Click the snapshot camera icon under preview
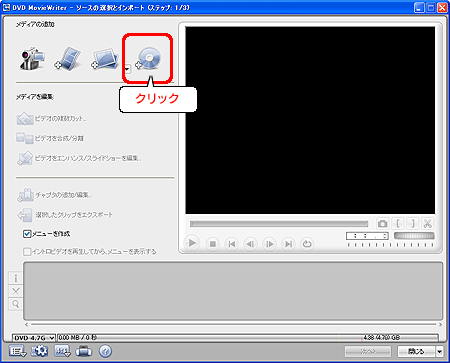Image resolution: width=450 pixels, height=363 pixels. (383, 223)
